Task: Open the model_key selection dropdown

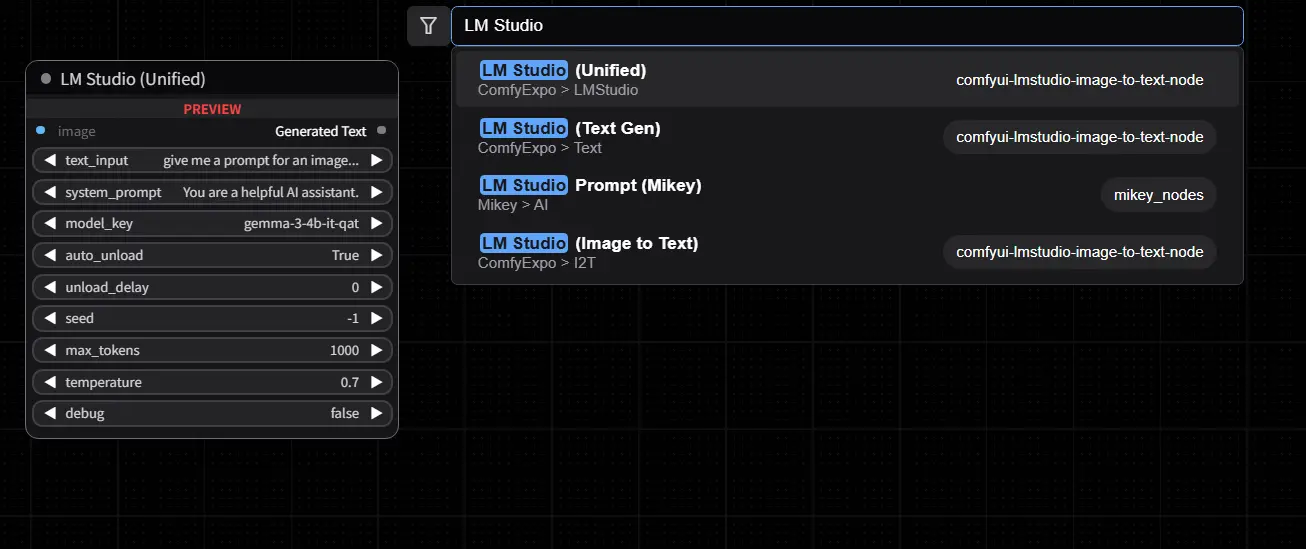Action: pyautogui.click(x=212, y=224)
